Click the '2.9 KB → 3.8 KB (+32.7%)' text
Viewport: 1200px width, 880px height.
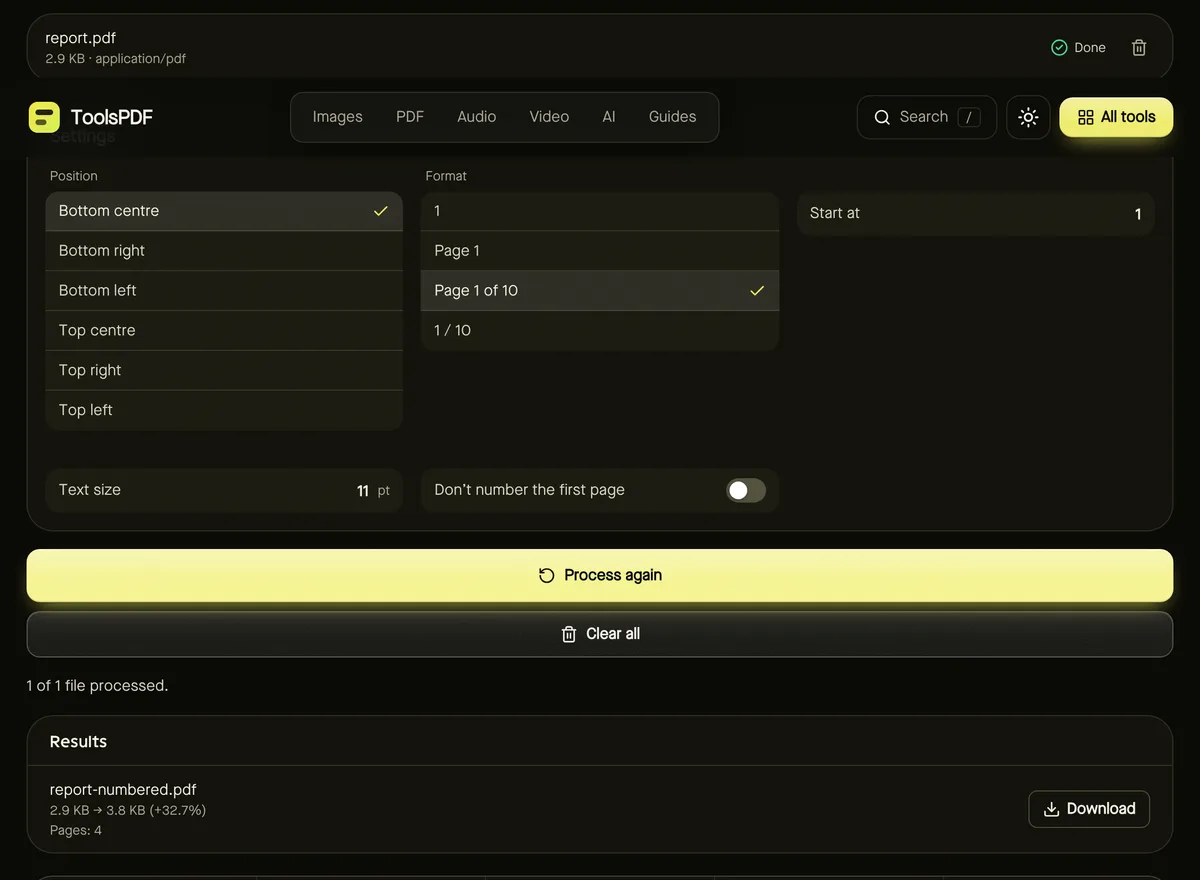128,810
